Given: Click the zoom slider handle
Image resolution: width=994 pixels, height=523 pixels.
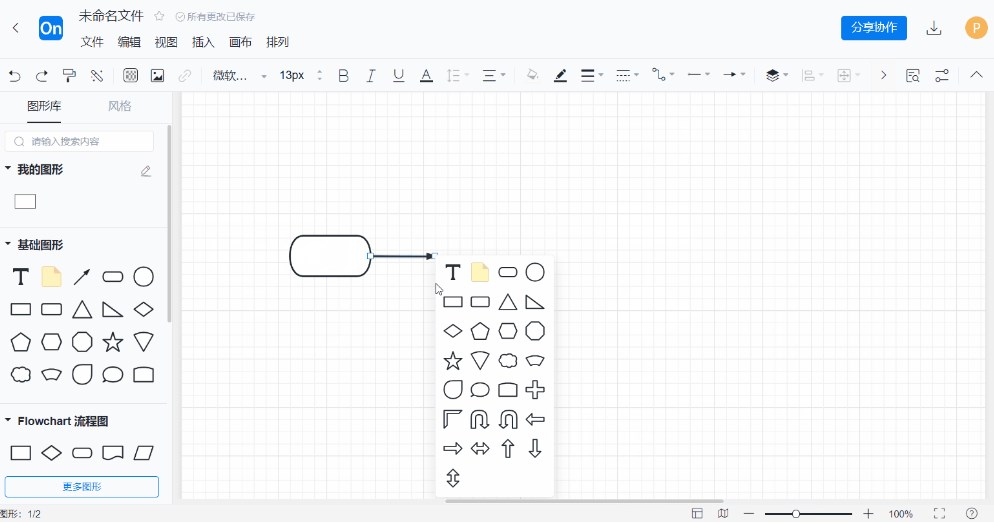Looking at the screenshot, I should 796,514.
